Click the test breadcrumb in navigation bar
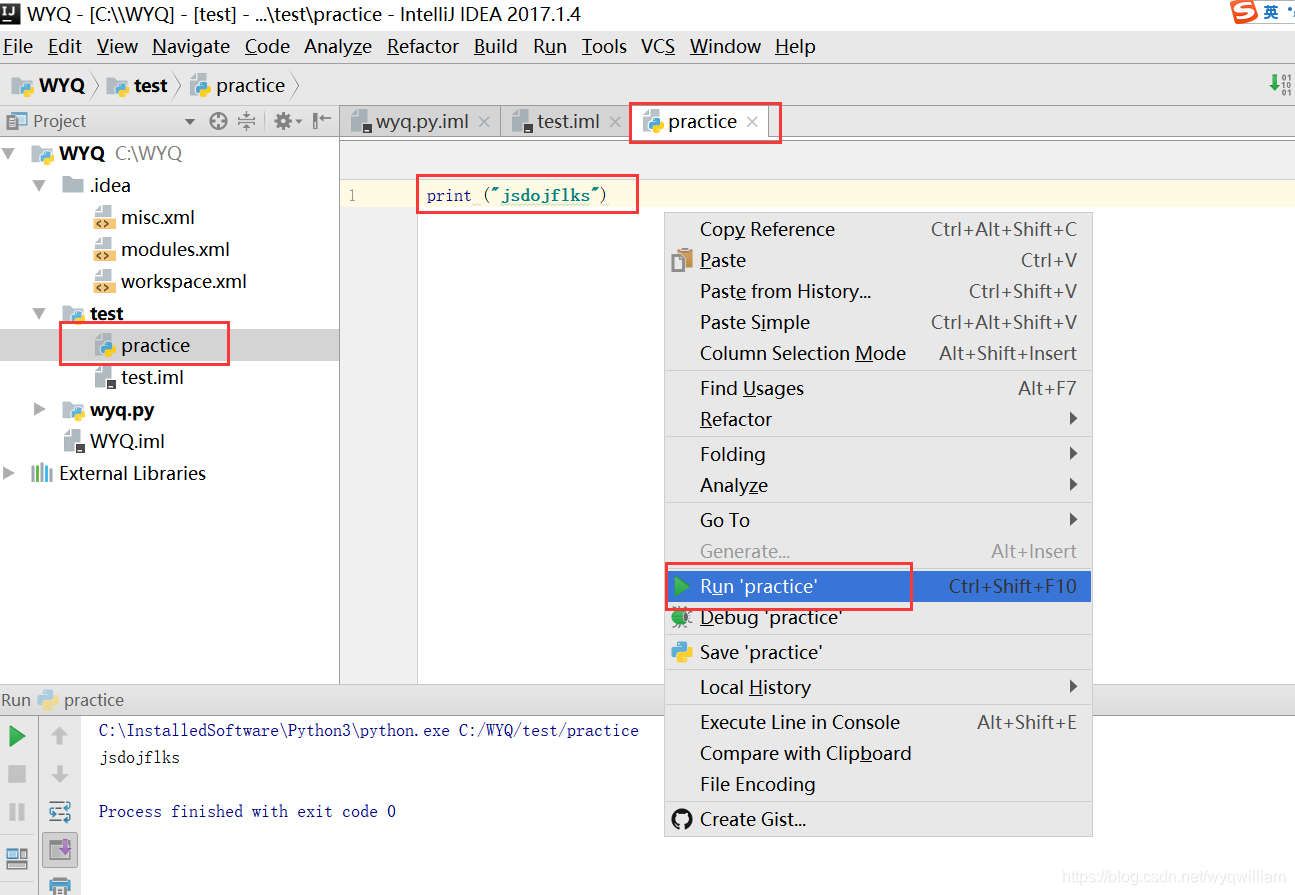The height and width of the screenshot is (895, 1295). [138, 86]
